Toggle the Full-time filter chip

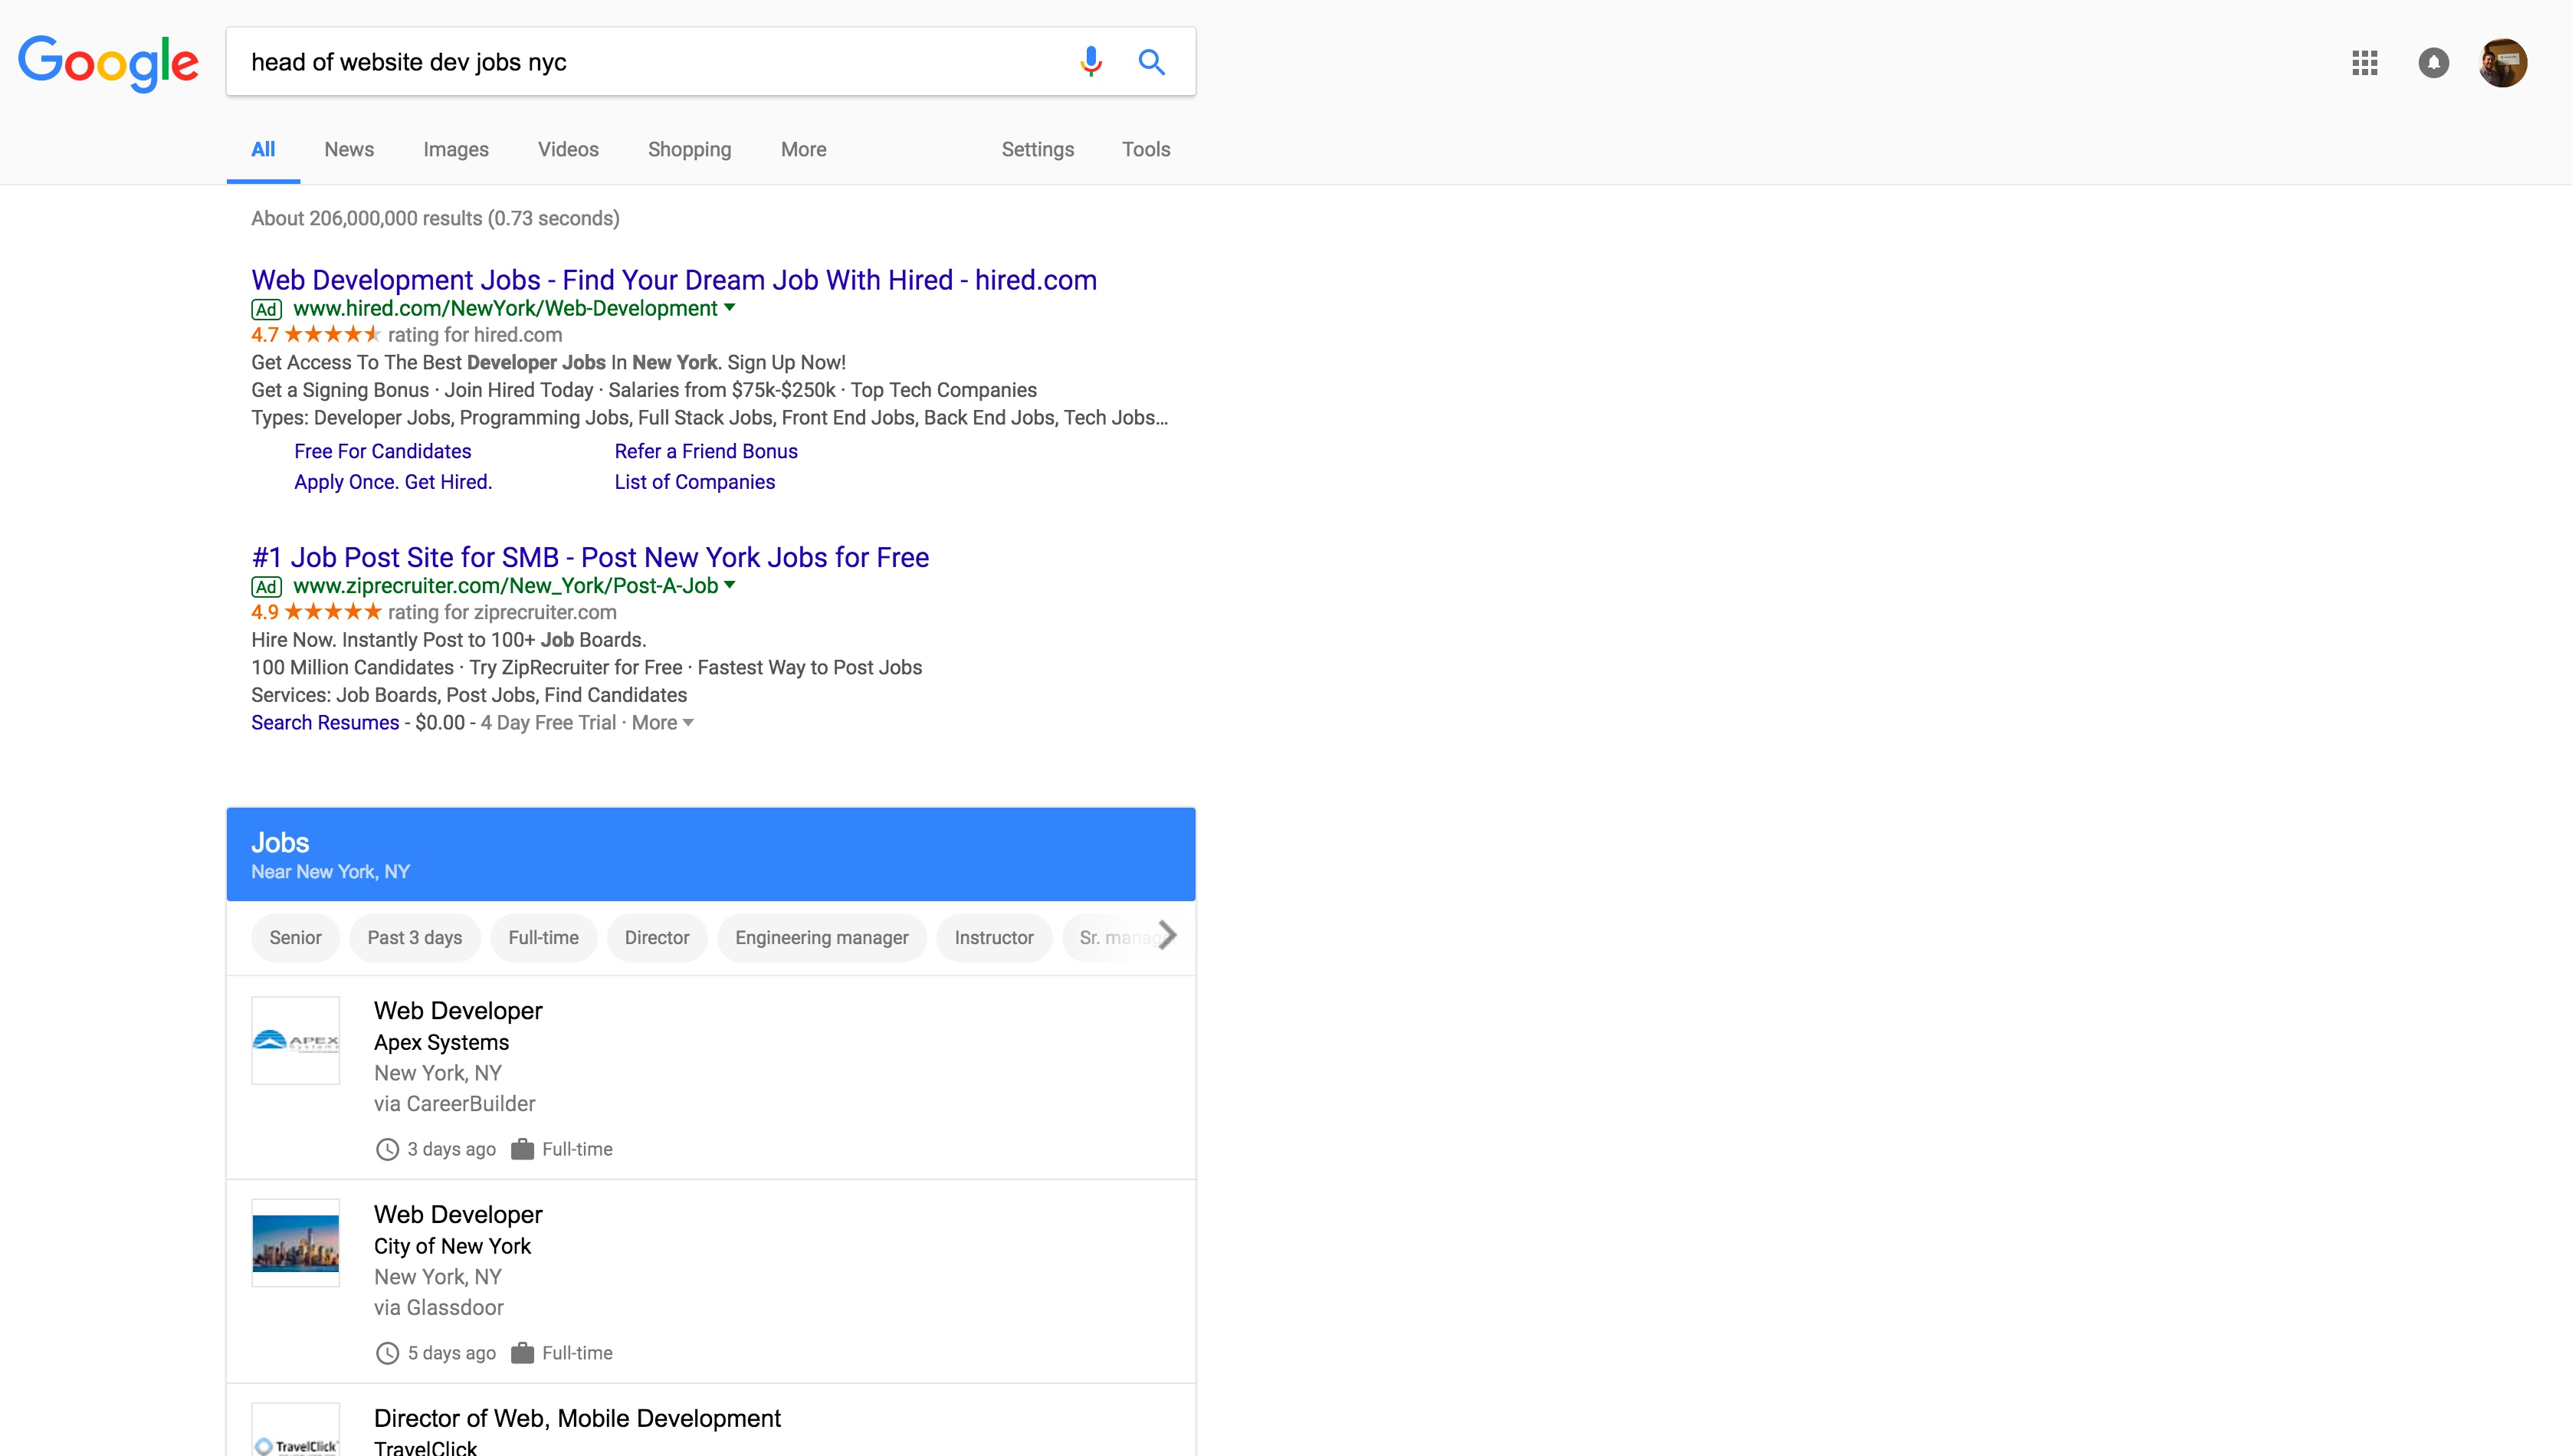coord(544,938)
